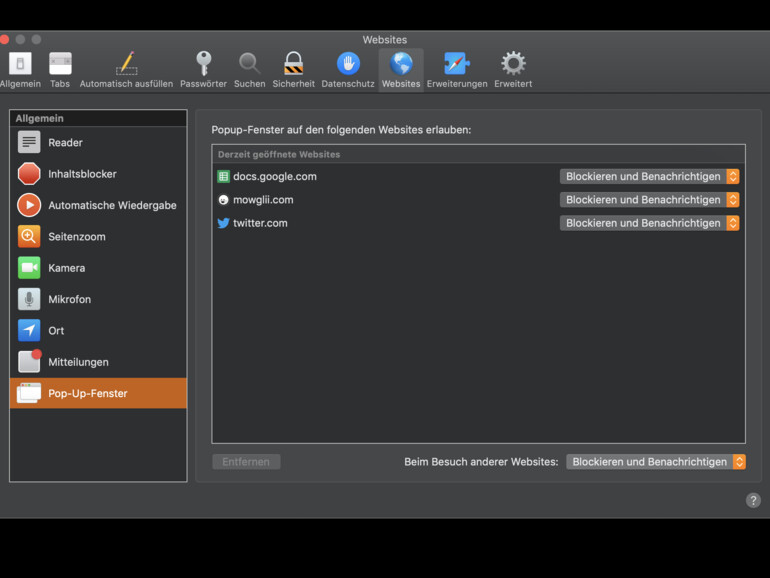Click the mowglii.com favicon
The image size is (770, 578).
point(223,200)
